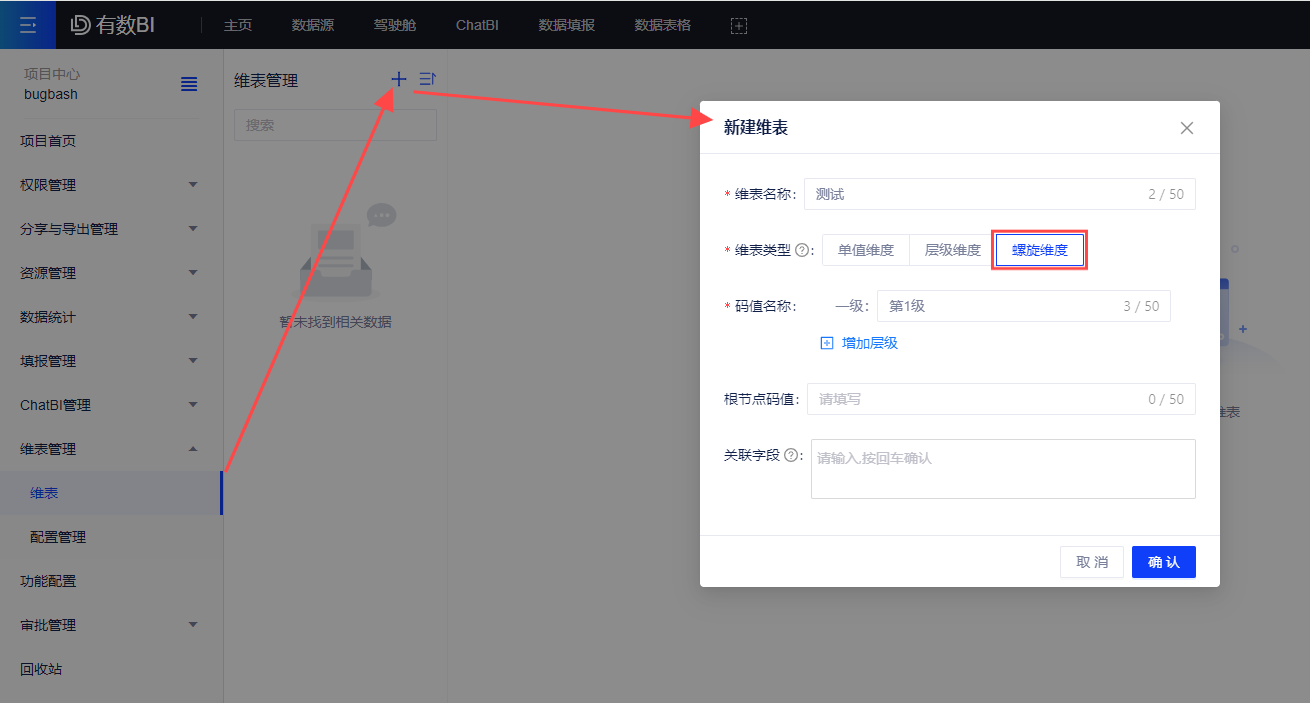This screenshot has height=703, width=1310.
Task: Open project center list icon next to bugbash
Action: click(189, 85)
